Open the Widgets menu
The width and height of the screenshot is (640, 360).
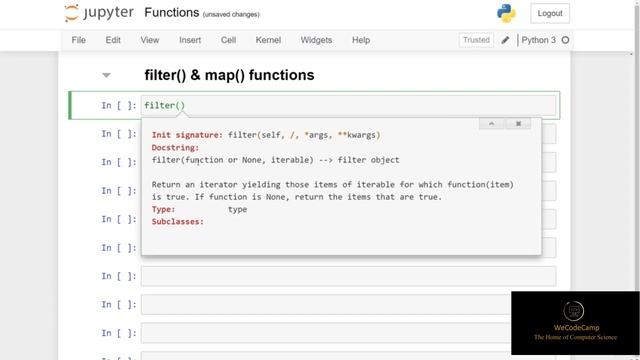(x=316, y=40)
